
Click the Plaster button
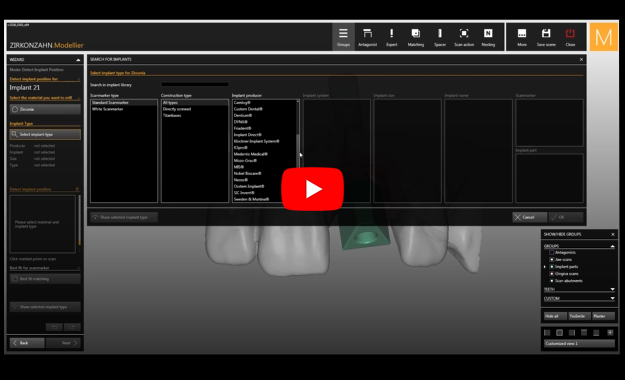tap(603, 316)
